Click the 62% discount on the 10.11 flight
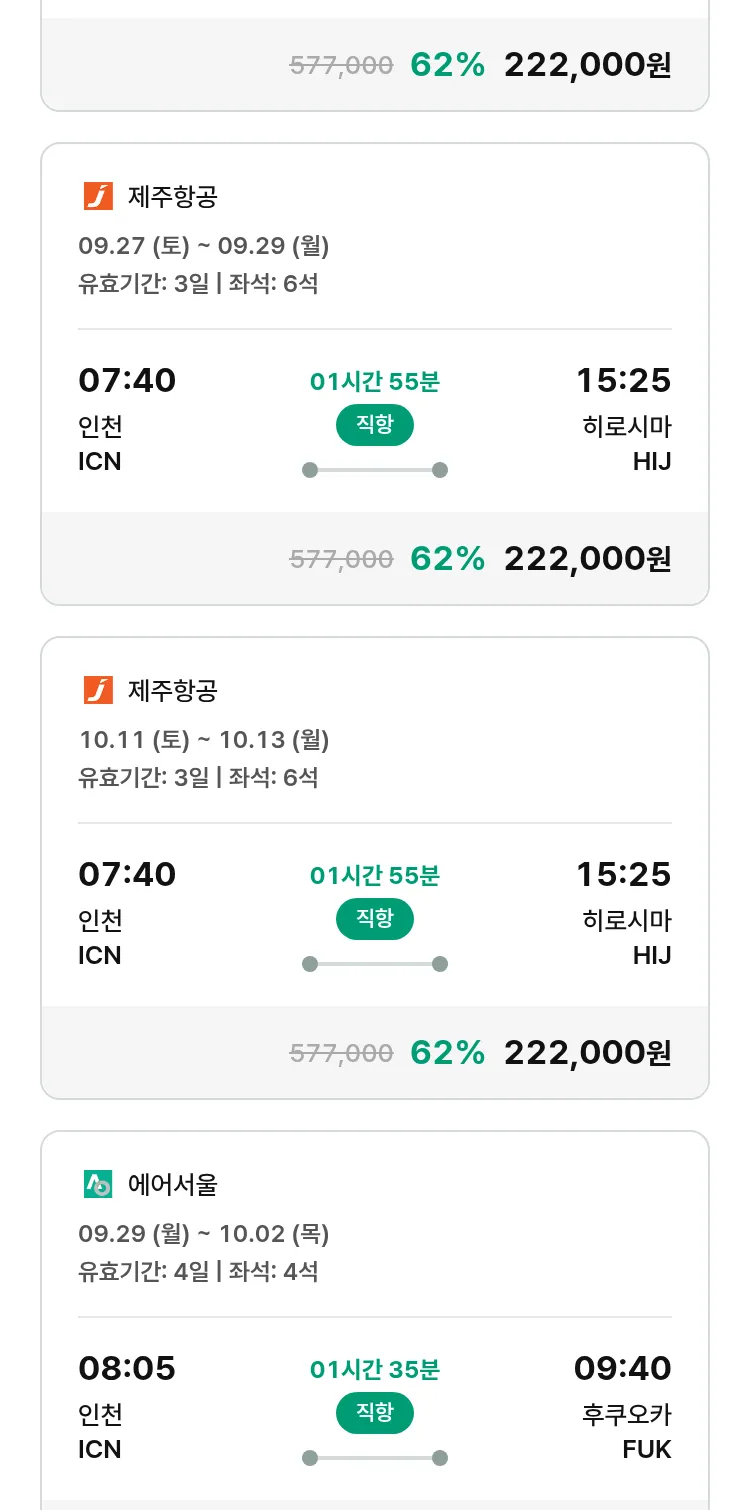Image resolution: width=750 pixels, height=1510 pixels. click(x=447, y=1052)
